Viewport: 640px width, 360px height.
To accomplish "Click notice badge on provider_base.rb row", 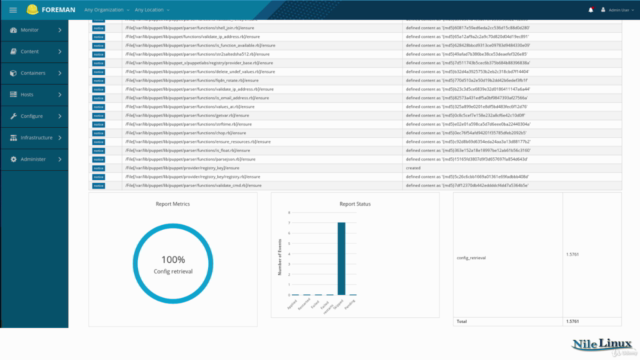I will (x=98, y=63).
